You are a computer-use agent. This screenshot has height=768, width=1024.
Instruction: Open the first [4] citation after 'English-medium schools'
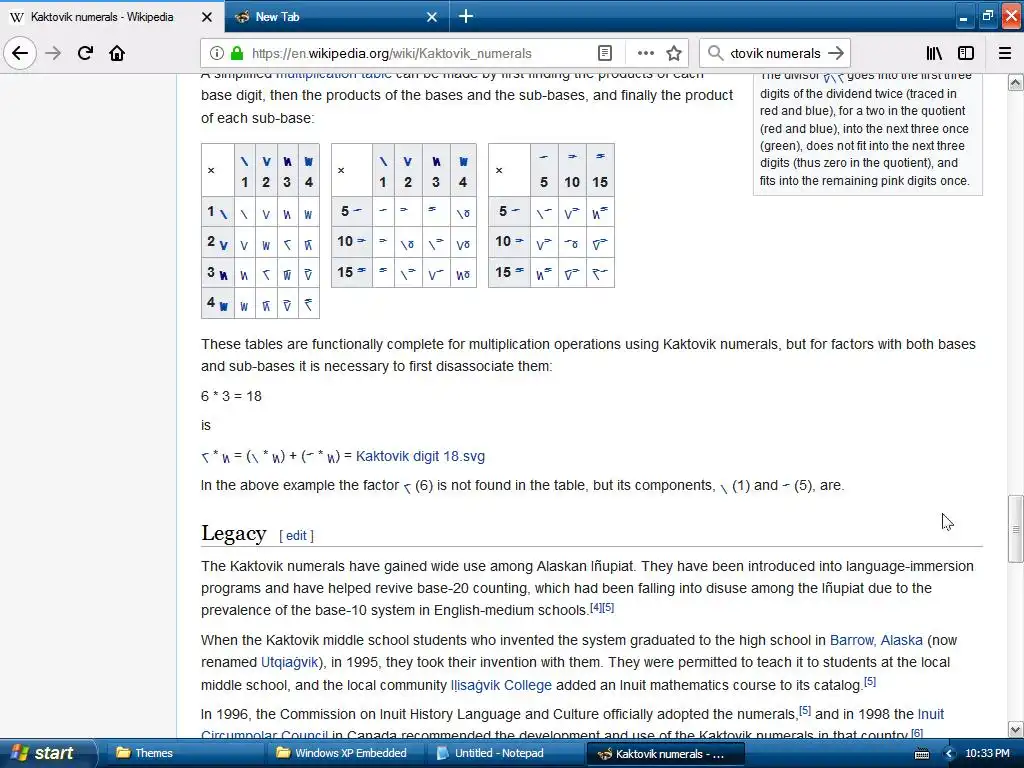(596, 607)
